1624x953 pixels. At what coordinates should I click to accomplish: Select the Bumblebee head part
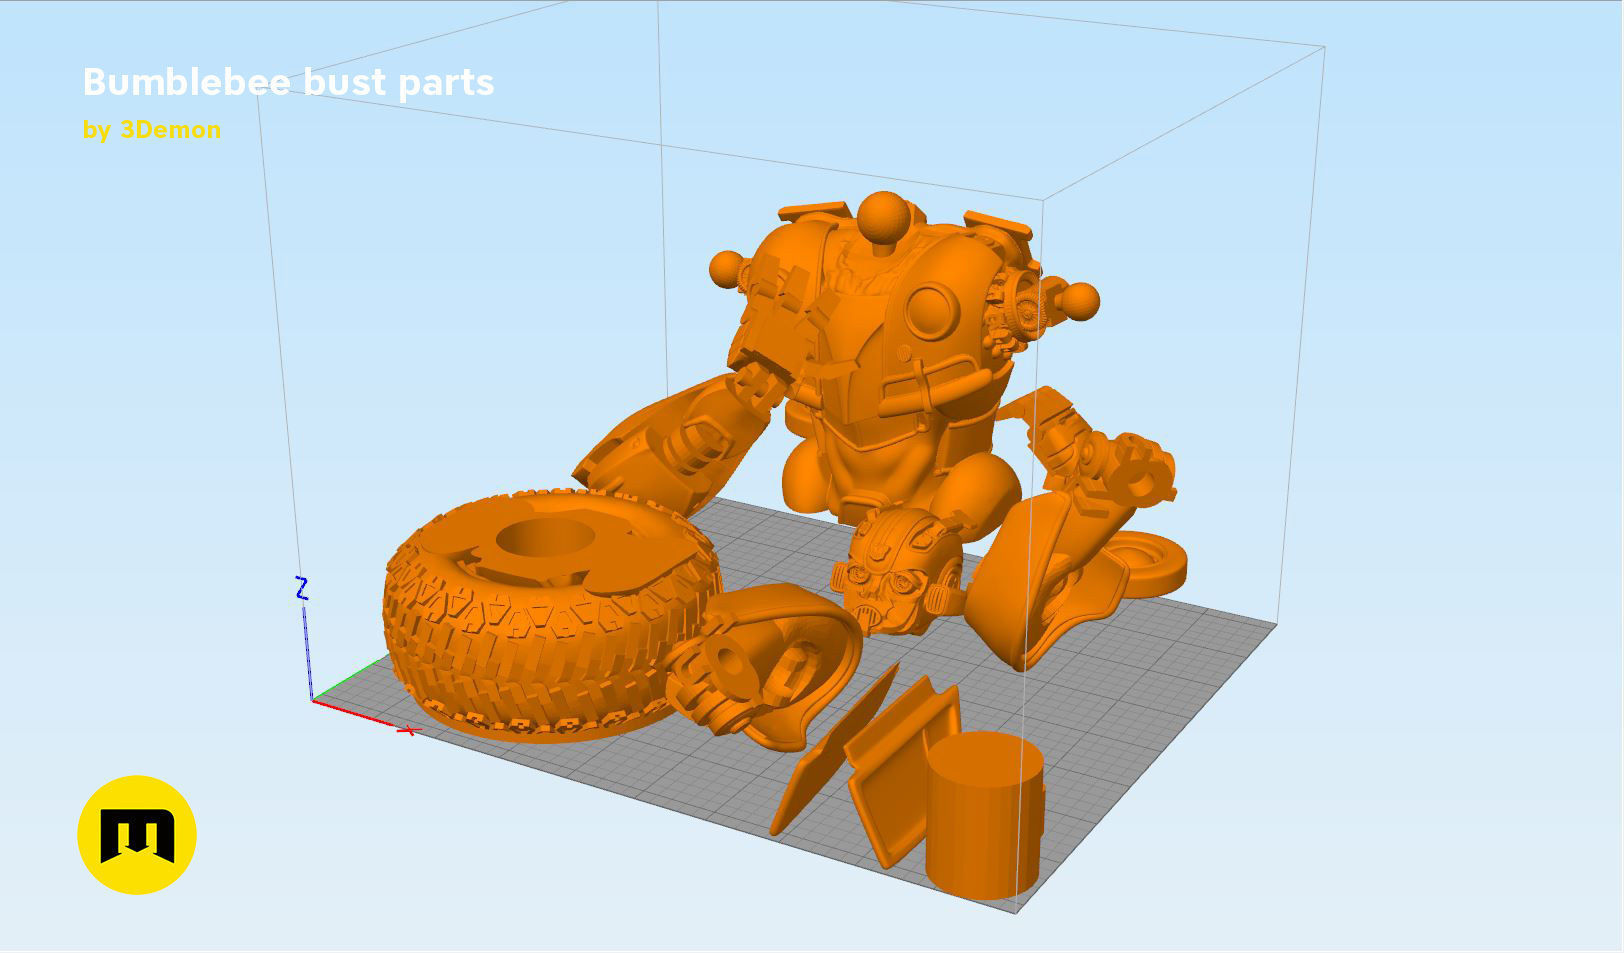pos(899,572)
